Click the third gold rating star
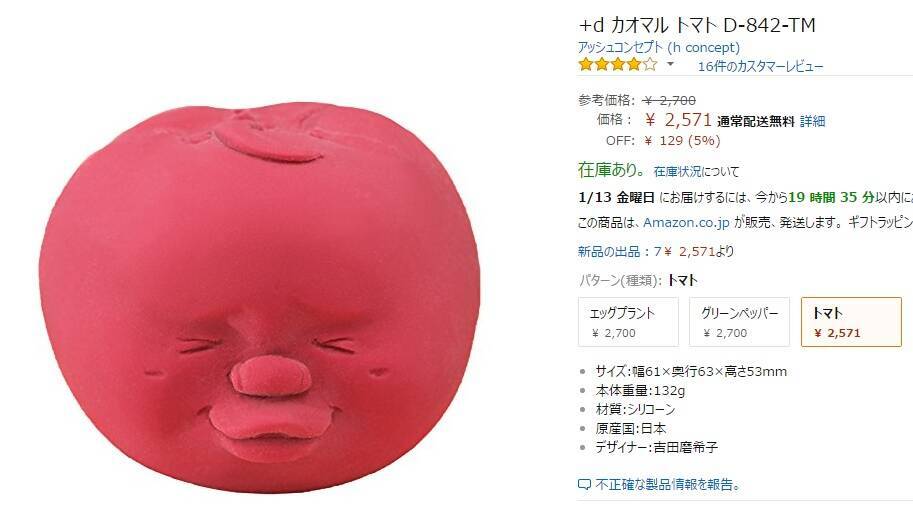 pyautogui.click(x=618, y=65)
